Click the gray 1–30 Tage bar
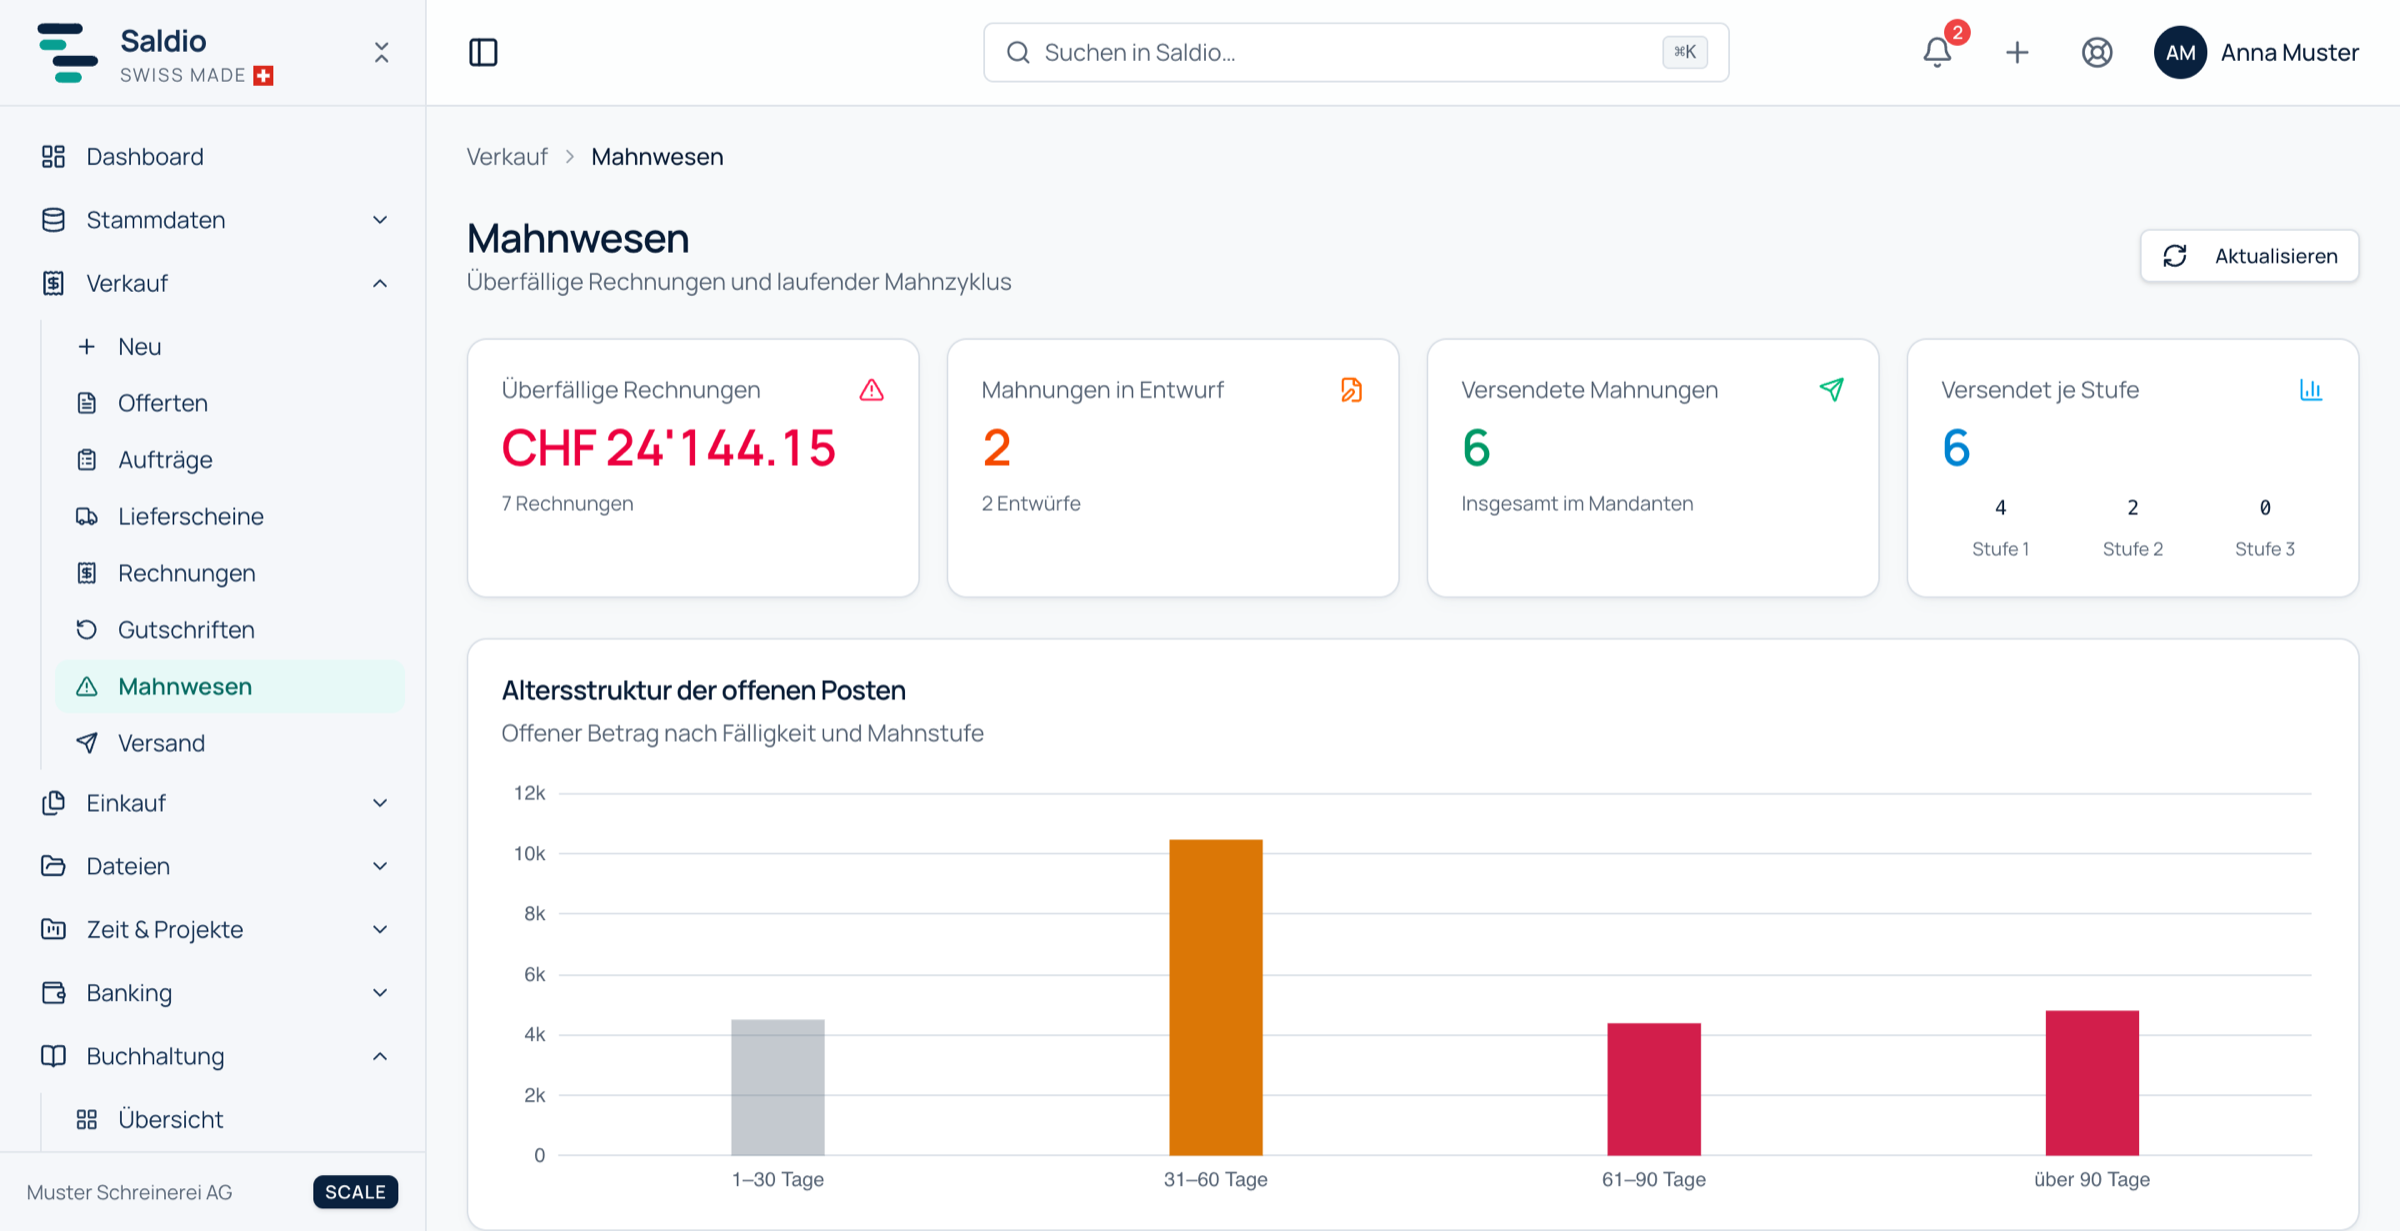This screenshot has width=2400, height=1231. (x=778, y=1087)
